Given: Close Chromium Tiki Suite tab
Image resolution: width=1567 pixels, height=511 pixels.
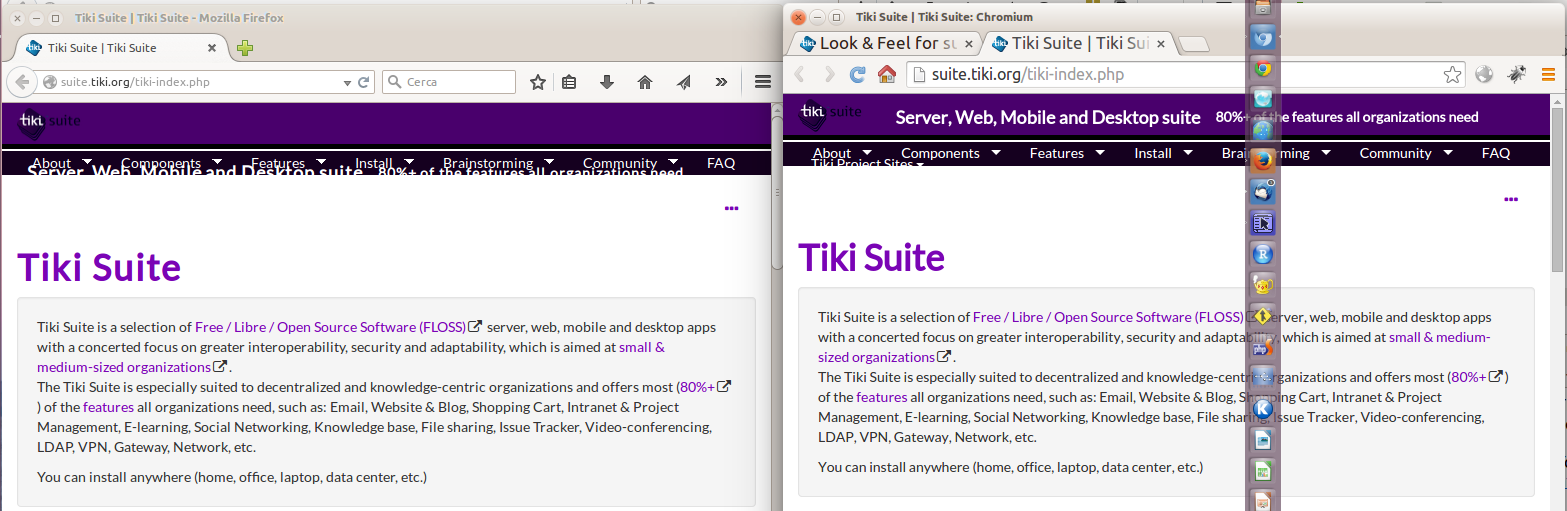Looking at the screenshot, I should [1162, 44].
